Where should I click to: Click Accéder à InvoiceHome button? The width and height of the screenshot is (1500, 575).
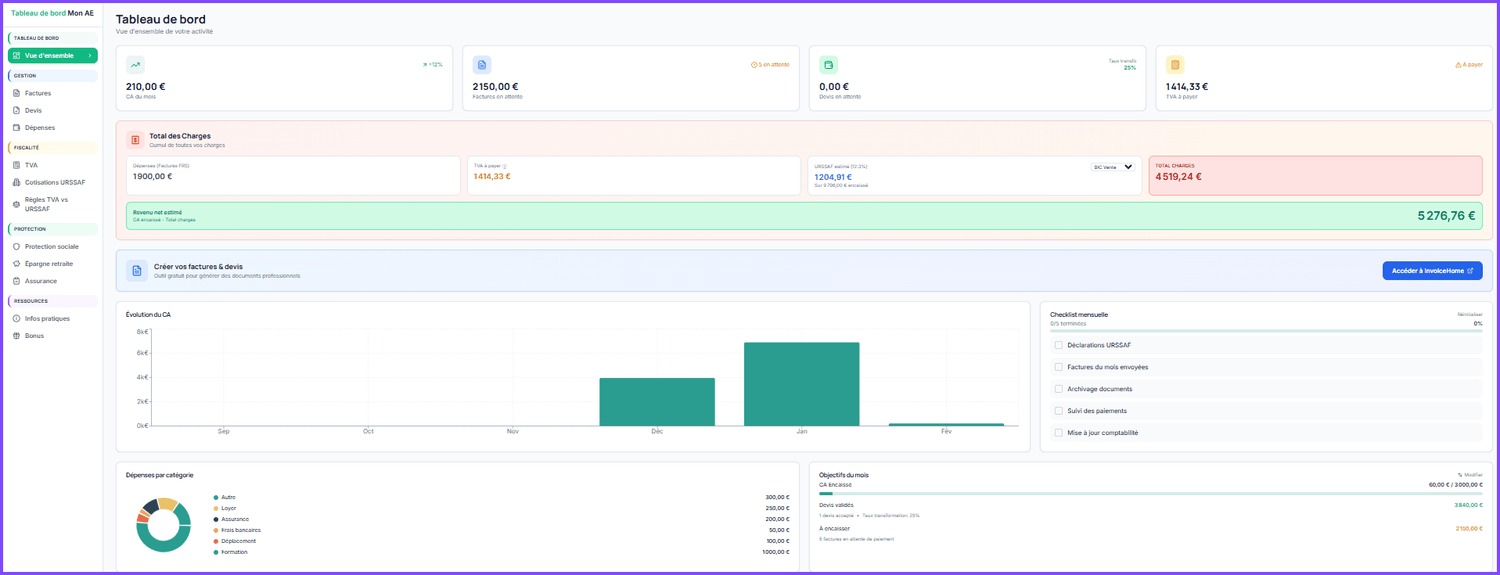tap(1432, 271)
